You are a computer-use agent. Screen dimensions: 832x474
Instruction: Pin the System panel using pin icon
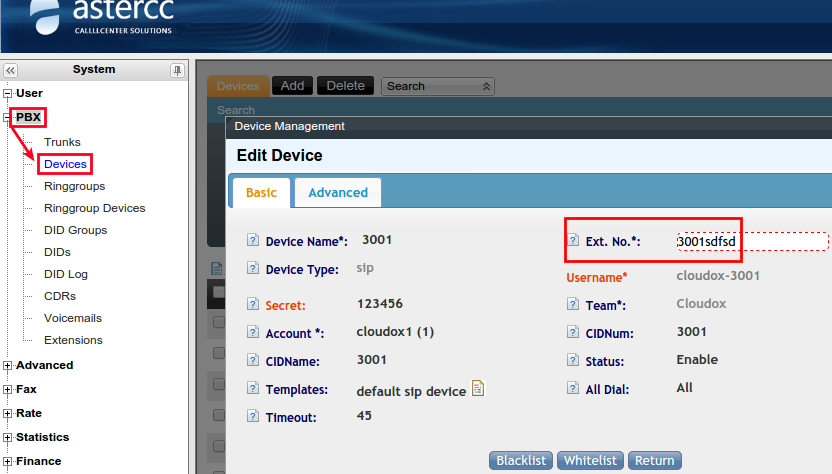point(177,70)
